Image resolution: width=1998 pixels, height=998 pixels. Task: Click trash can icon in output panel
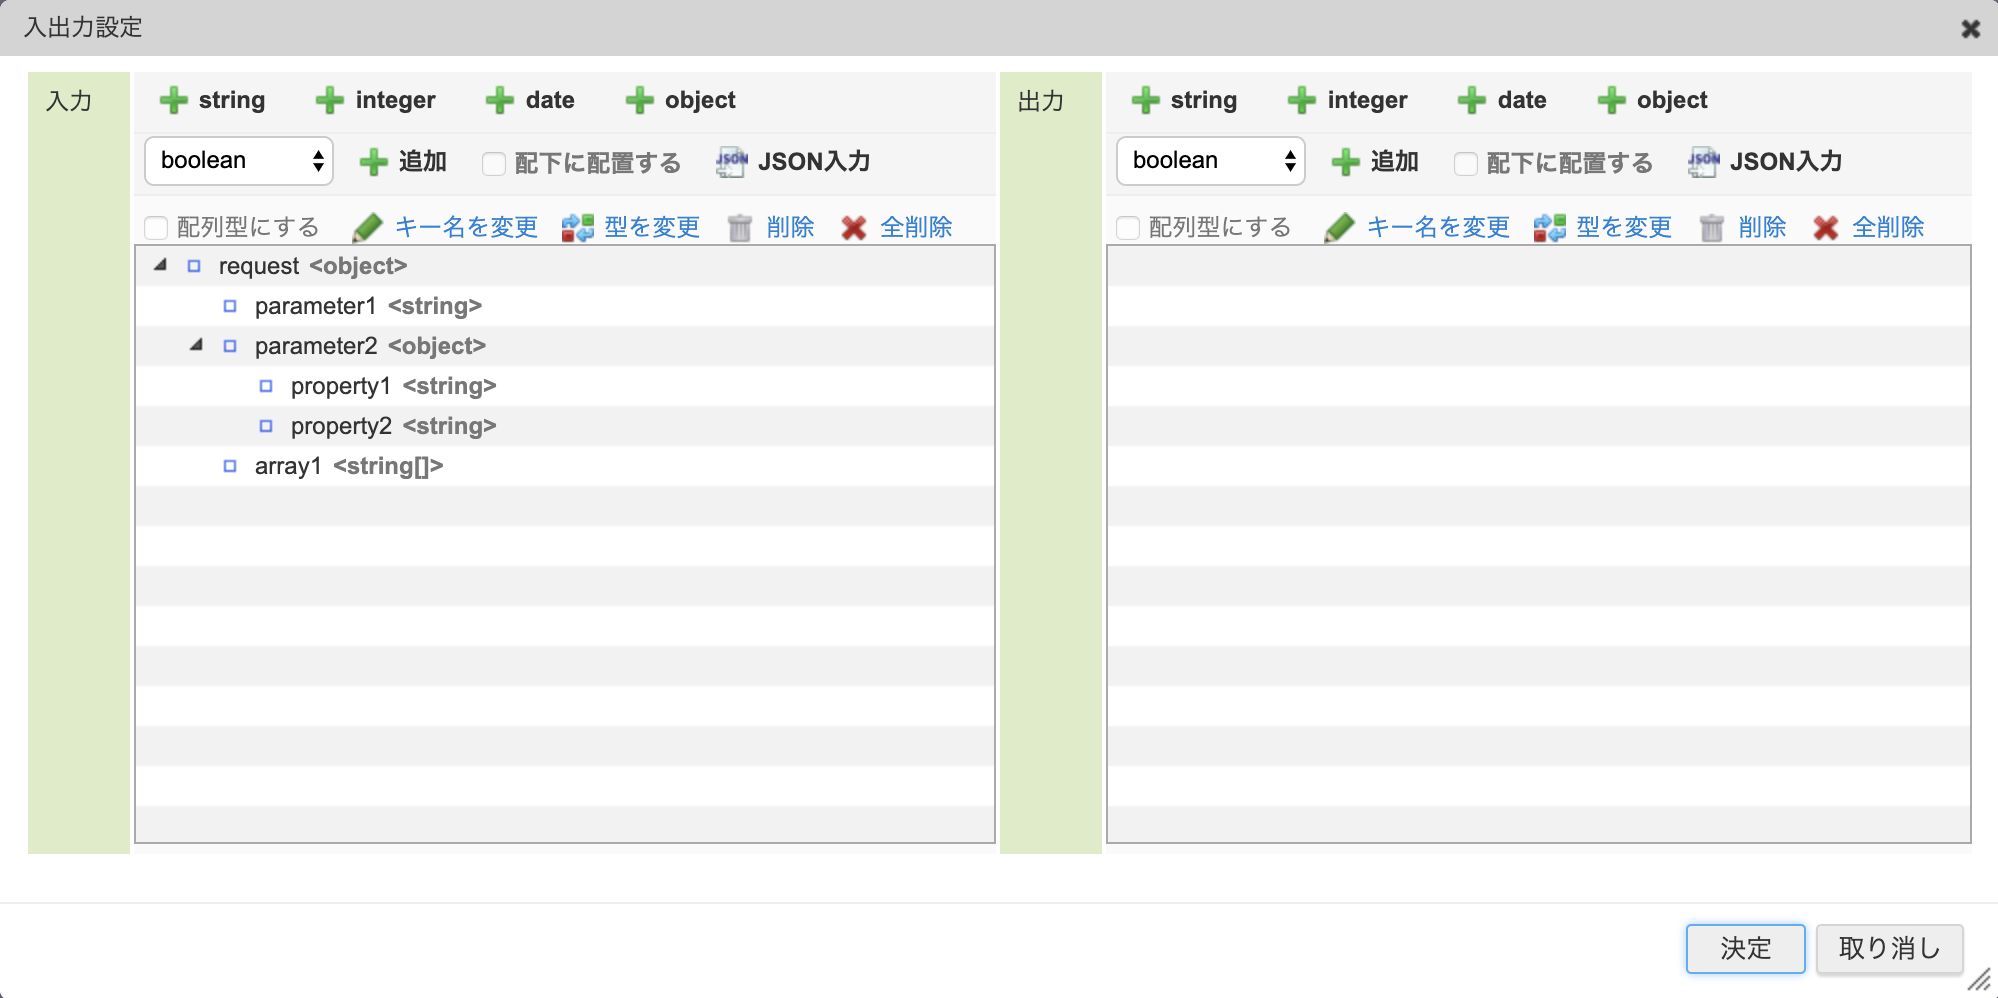(1712, 228)
